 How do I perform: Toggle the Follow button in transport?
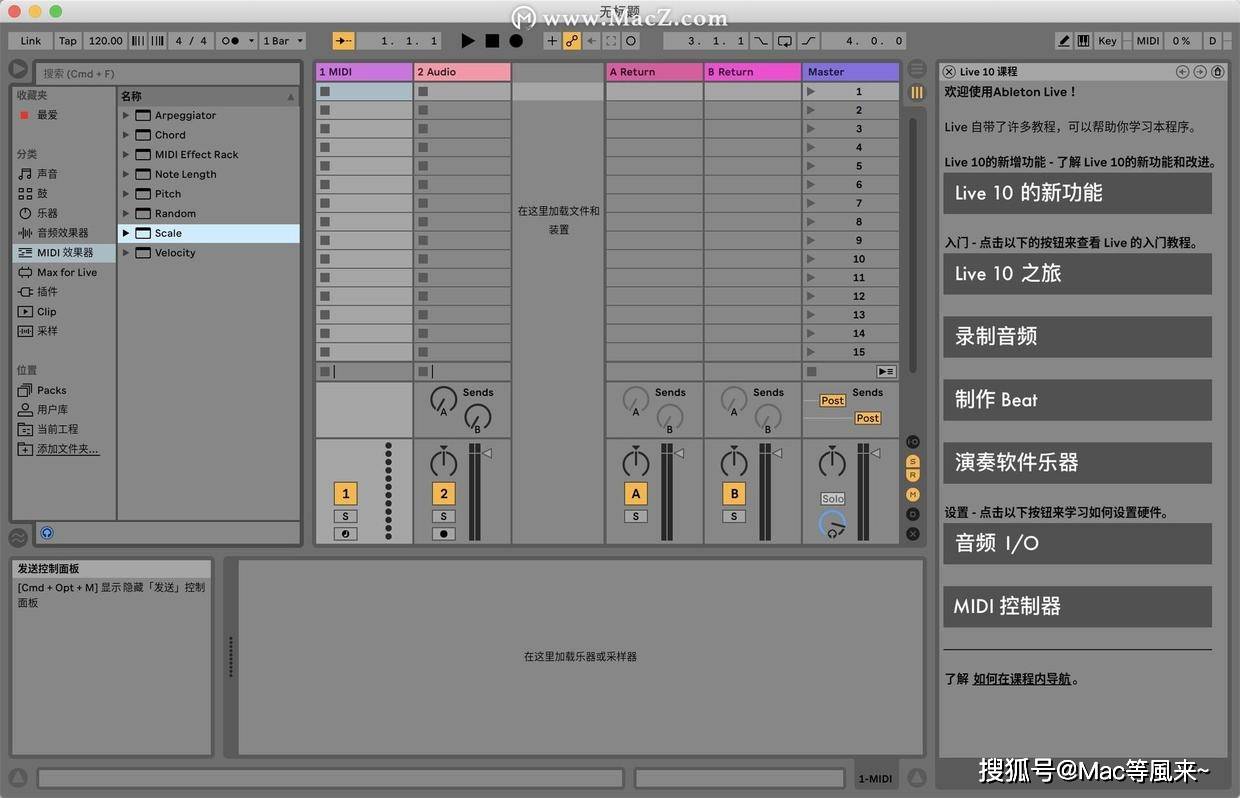343,41
